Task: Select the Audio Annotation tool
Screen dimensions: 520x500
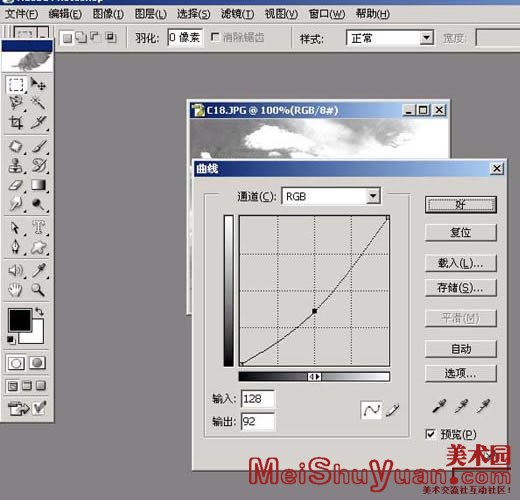Action: (x=16, y=271)
